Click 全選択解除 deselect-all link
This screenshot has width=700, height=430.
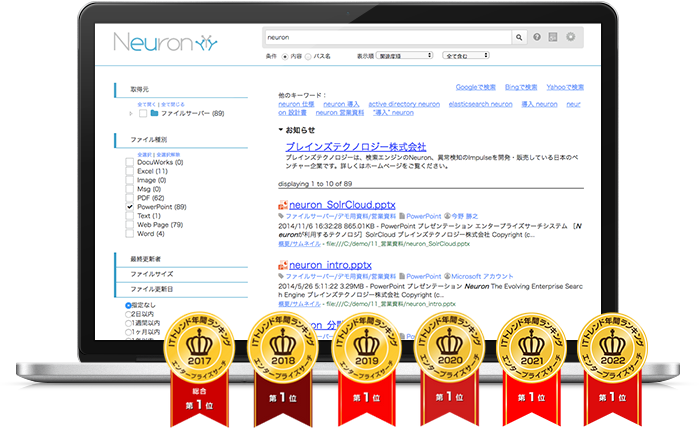(168, 154)
